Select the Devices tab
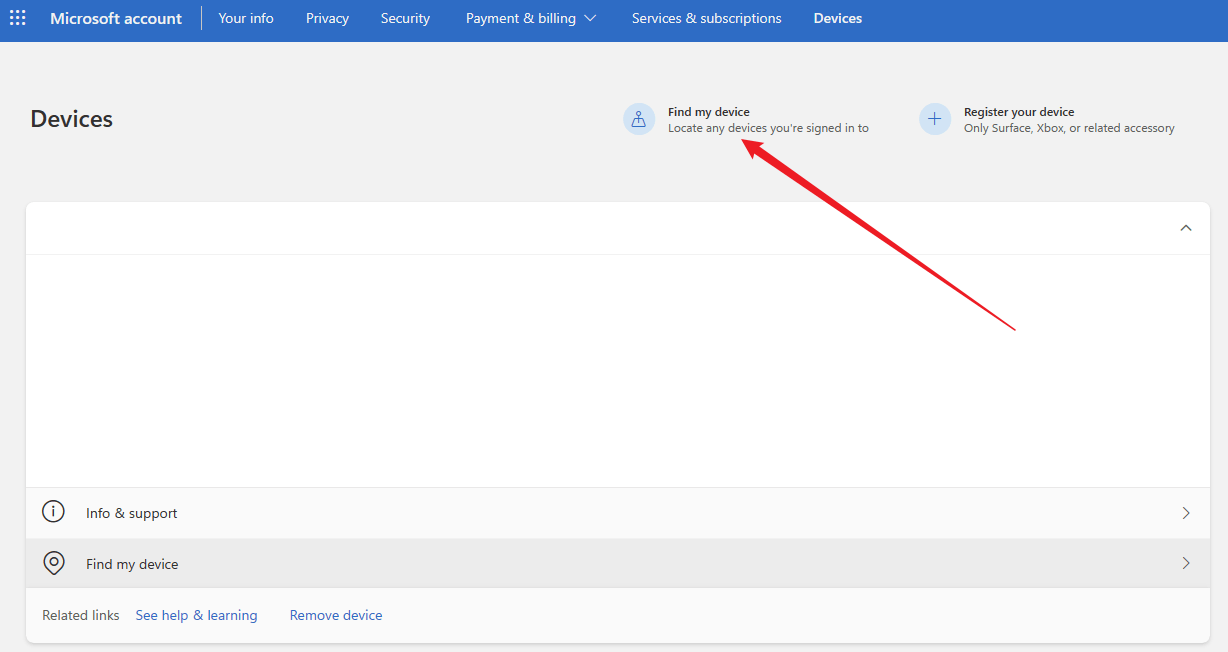The width and height of the screenshot is (1228, 652). pos(838,18)
